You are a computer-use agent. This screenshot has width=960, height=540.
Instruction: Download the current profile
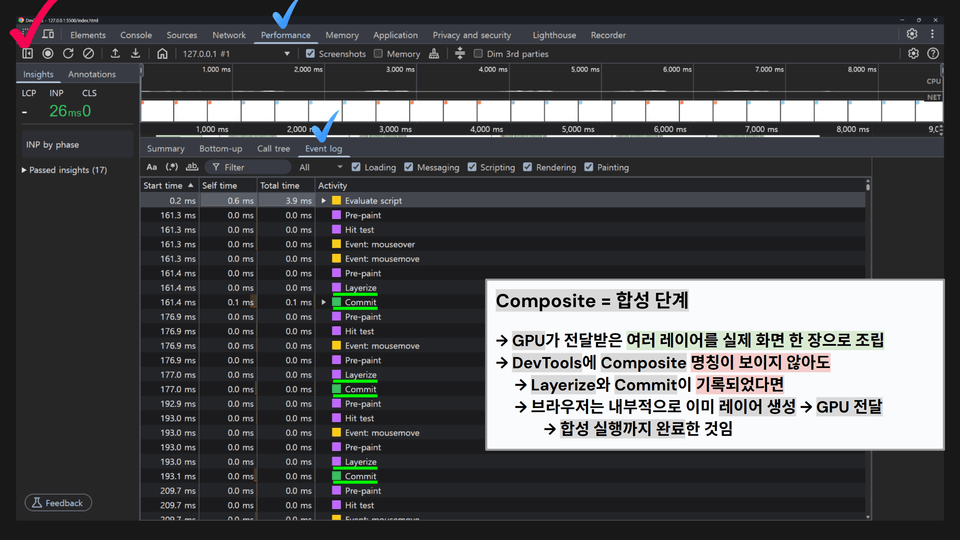pos(135,54)
